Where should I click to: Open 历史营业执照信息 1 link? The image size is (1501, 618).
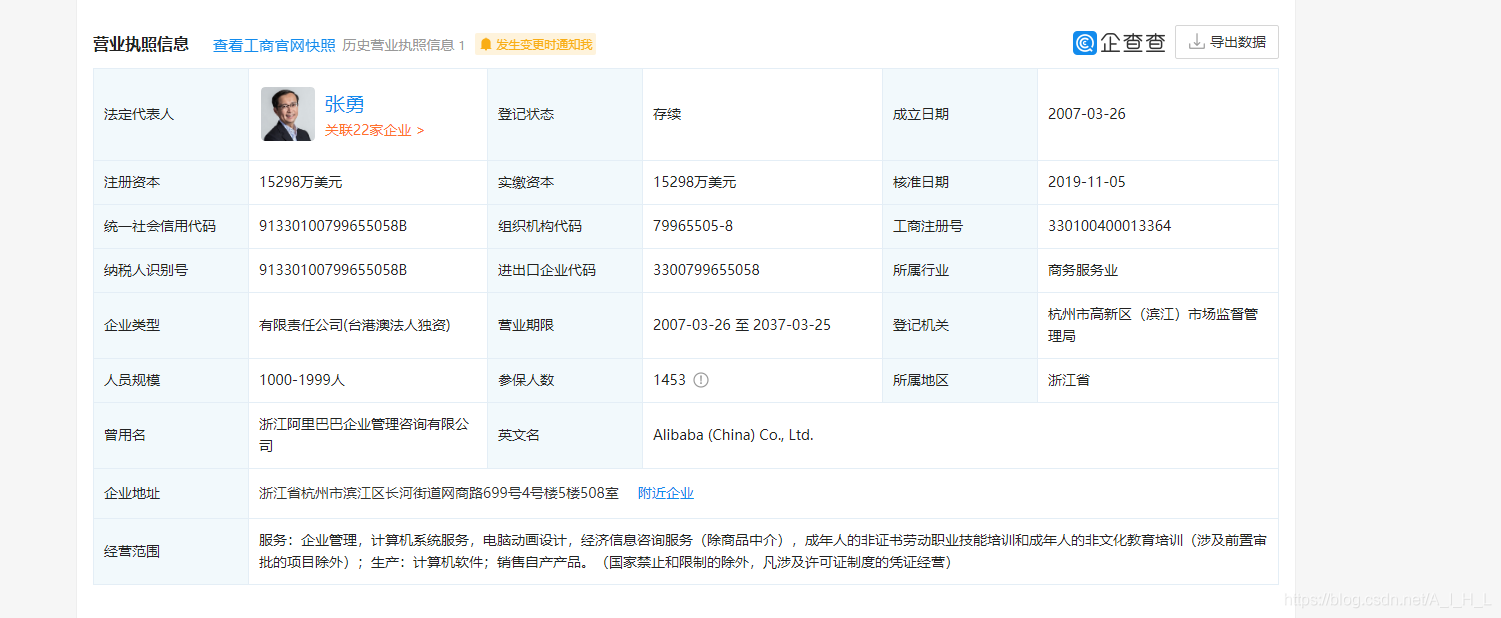(x=404, y=45)
